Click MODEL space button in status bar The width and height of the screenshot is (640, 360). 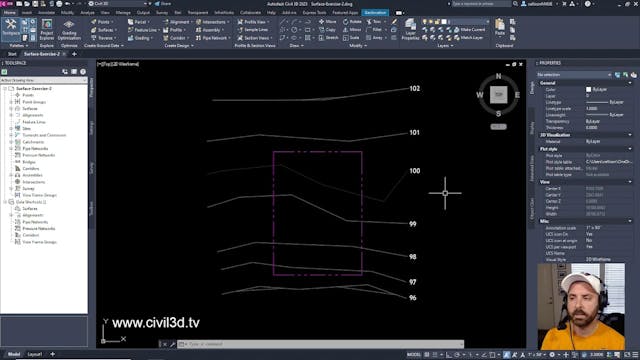413,355
